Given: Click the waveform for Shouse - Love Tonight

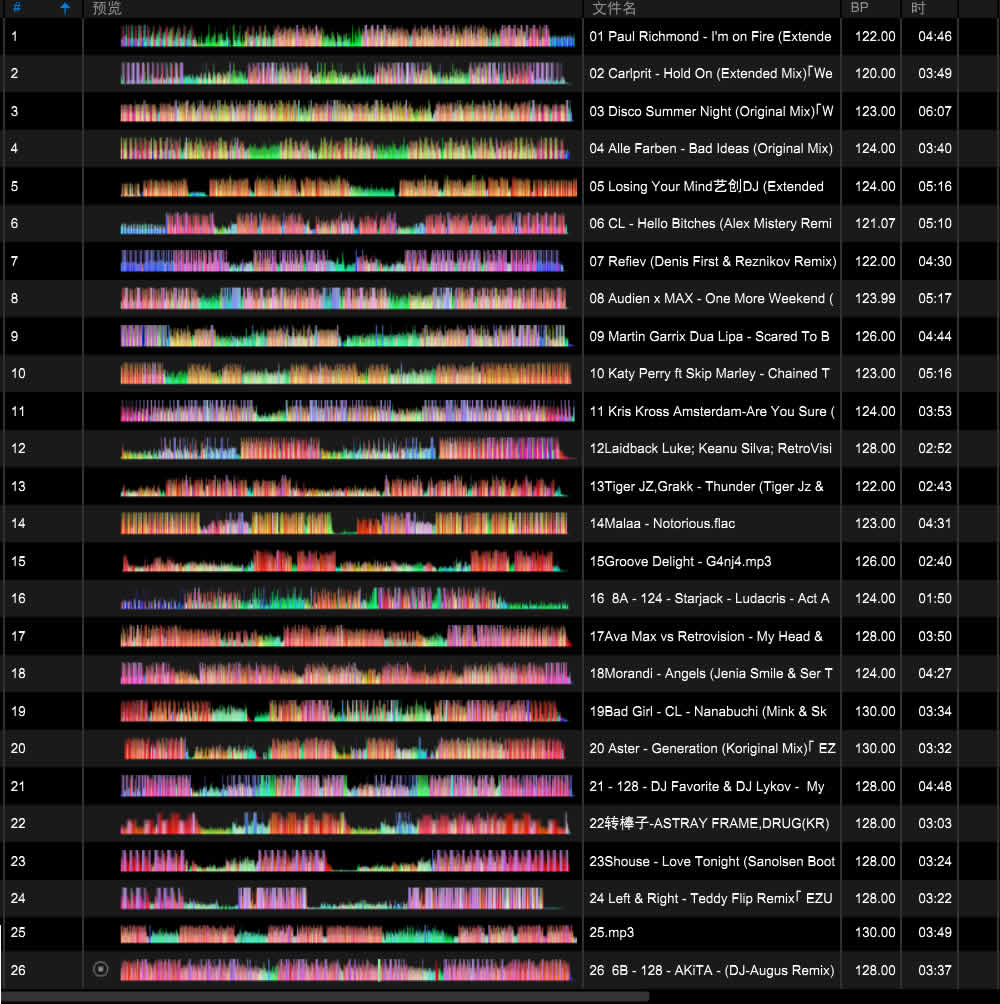Looking at the screenshot, I should [x=344, y=861].
